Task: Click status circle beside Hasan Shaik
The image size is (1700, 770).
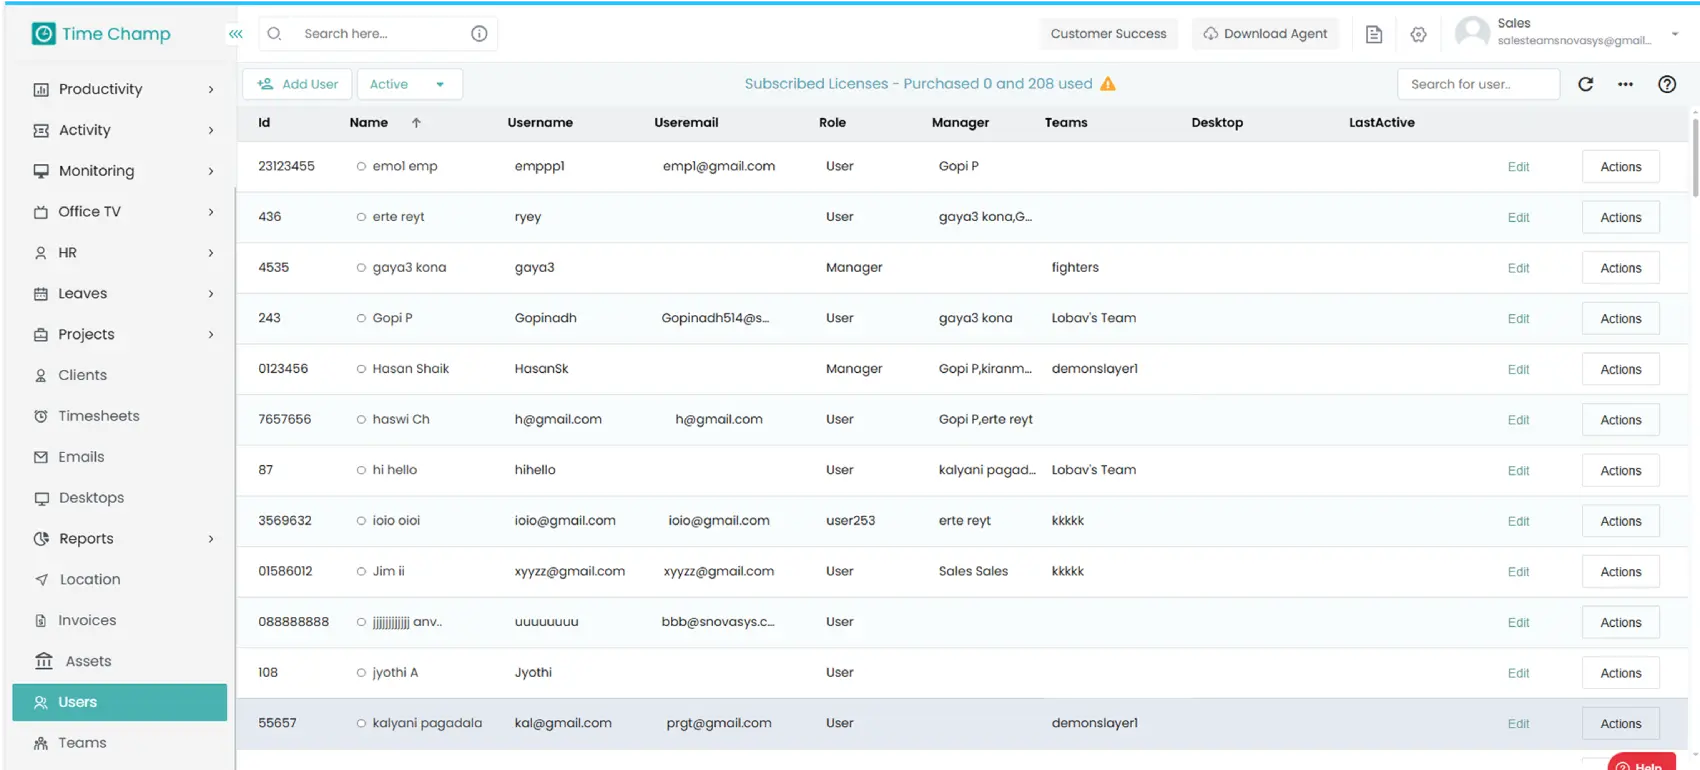Action: click(361, 369)
